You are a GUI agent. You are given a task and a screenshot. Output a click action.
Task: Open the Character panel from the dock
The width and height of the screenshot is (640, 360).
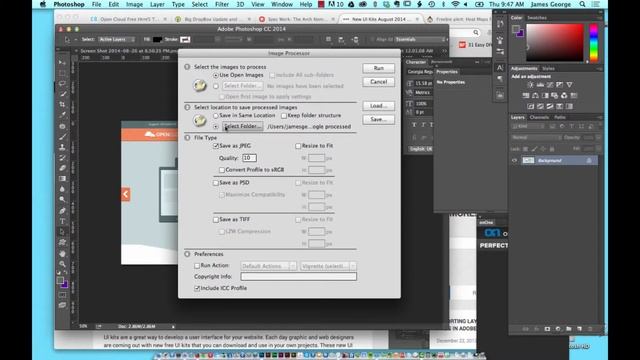(500, 68)
